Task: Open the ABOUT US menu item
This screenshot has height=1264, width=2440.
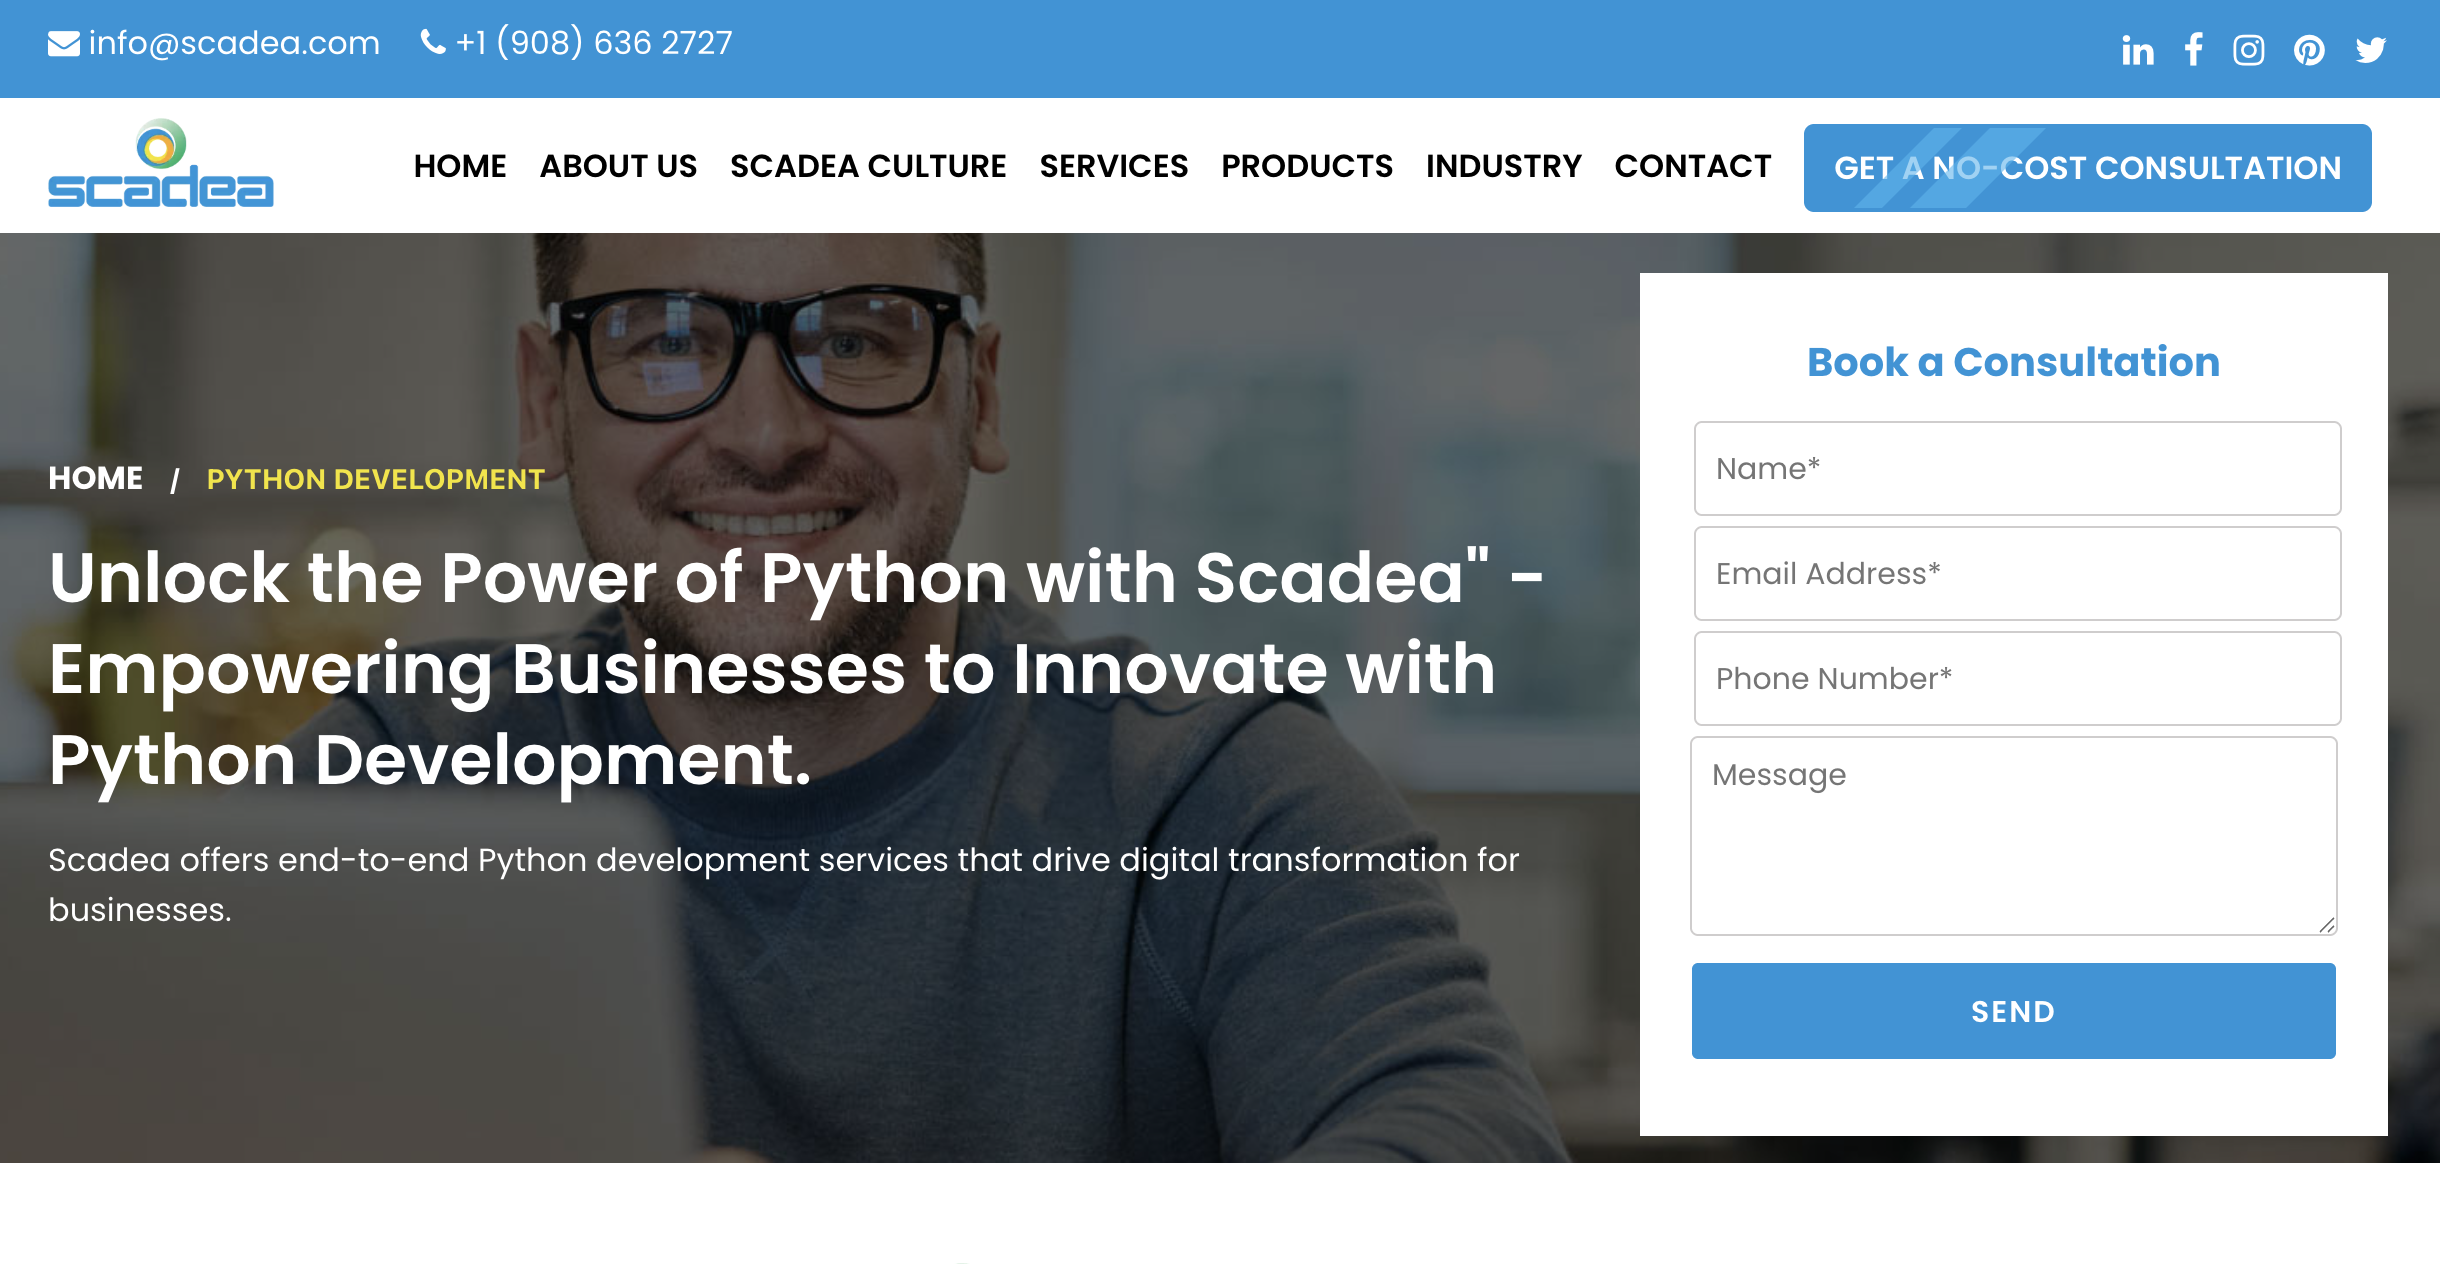Action: click(x=618, y=166)
